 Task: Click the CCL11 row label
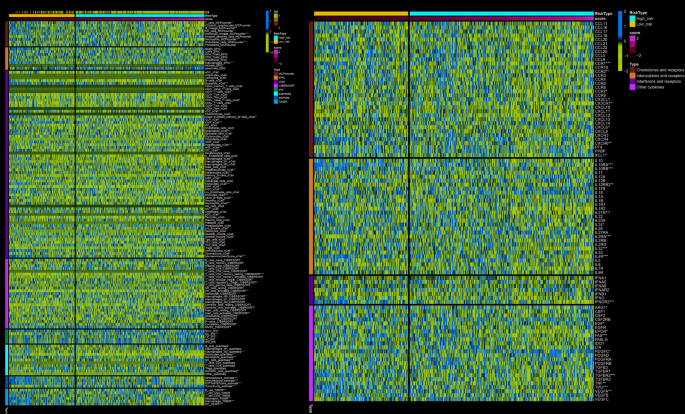[x=601, y=24]
